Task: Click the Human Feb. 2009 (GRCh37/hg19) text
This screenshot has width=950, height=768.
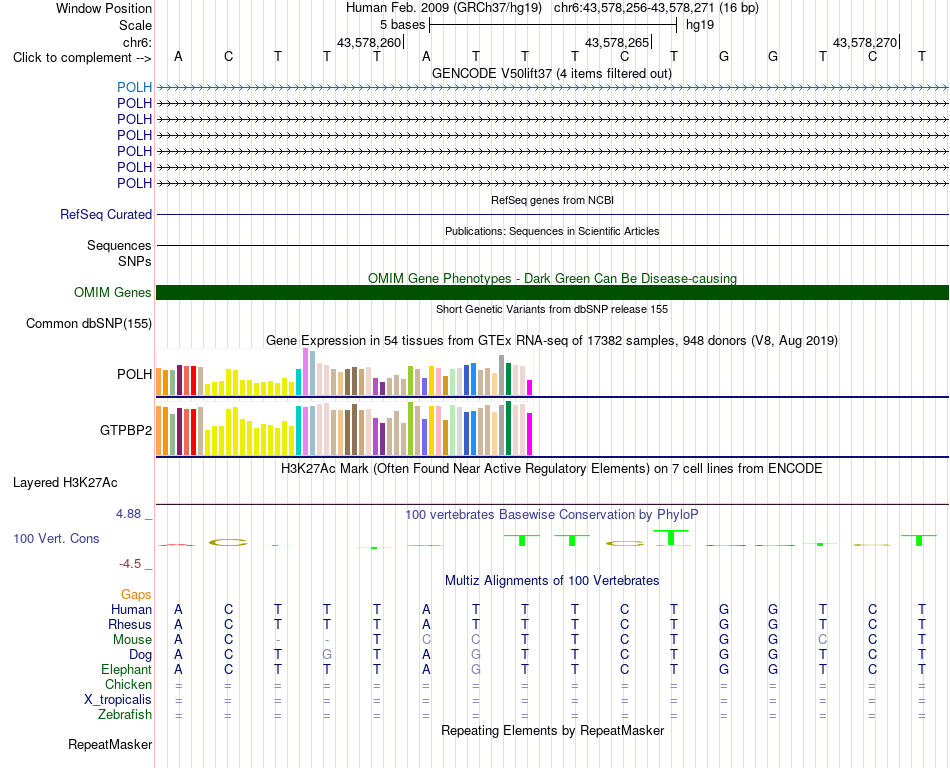Action: coord(445,8)
